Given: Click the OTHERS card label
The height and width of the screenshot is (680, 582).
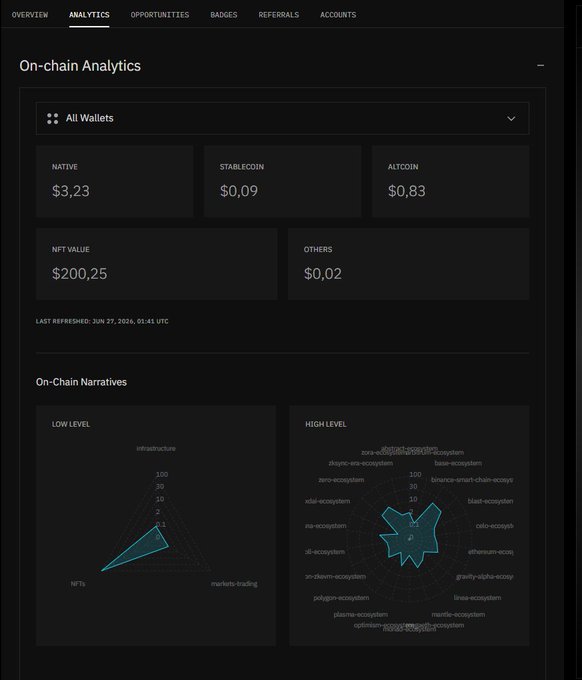Looking at the screenshot, I should (318, 249).
